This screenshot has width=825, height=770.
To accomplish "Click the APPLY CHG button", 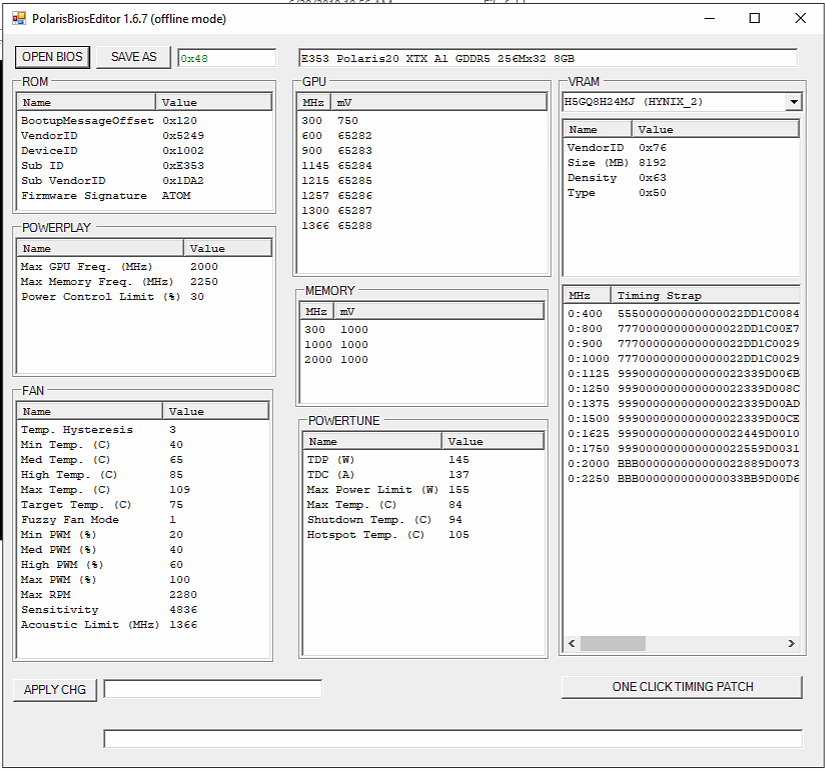I will tap(55, 689).
